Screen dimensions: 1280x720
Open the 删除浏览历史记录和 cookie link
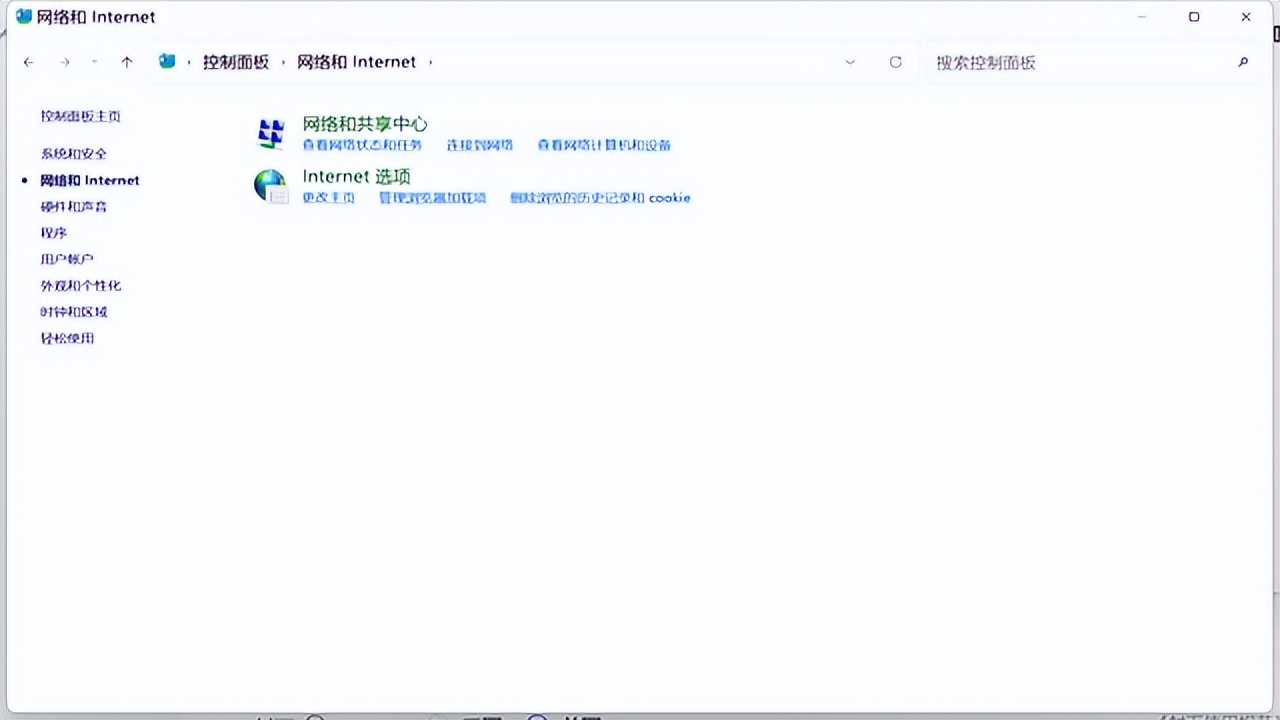pyautogui.click(x=602, y=198)
